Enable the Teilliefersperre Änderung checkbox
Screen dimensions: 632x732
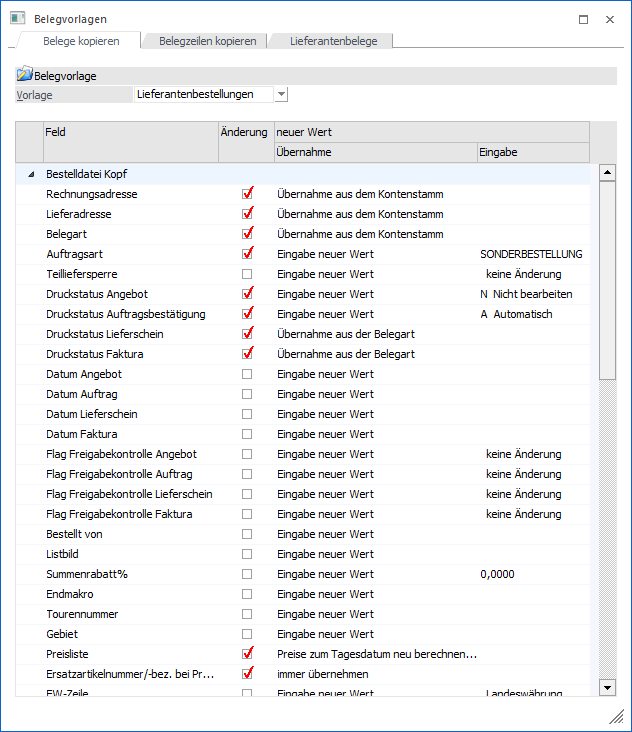[247, 274]
